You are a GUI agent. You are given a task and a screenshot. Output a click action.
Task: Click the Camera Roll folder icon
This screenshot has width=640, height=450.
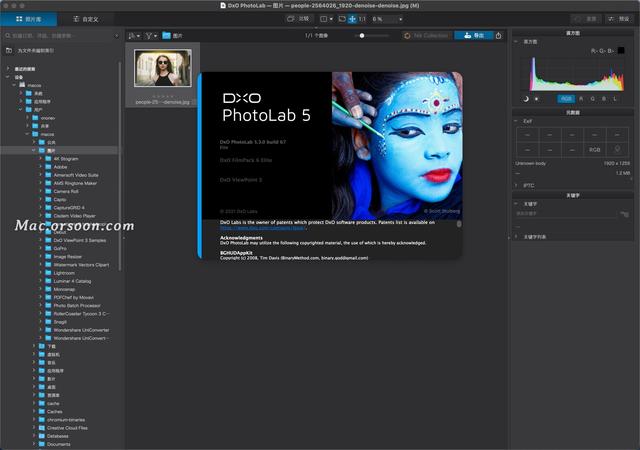[48, 190]
